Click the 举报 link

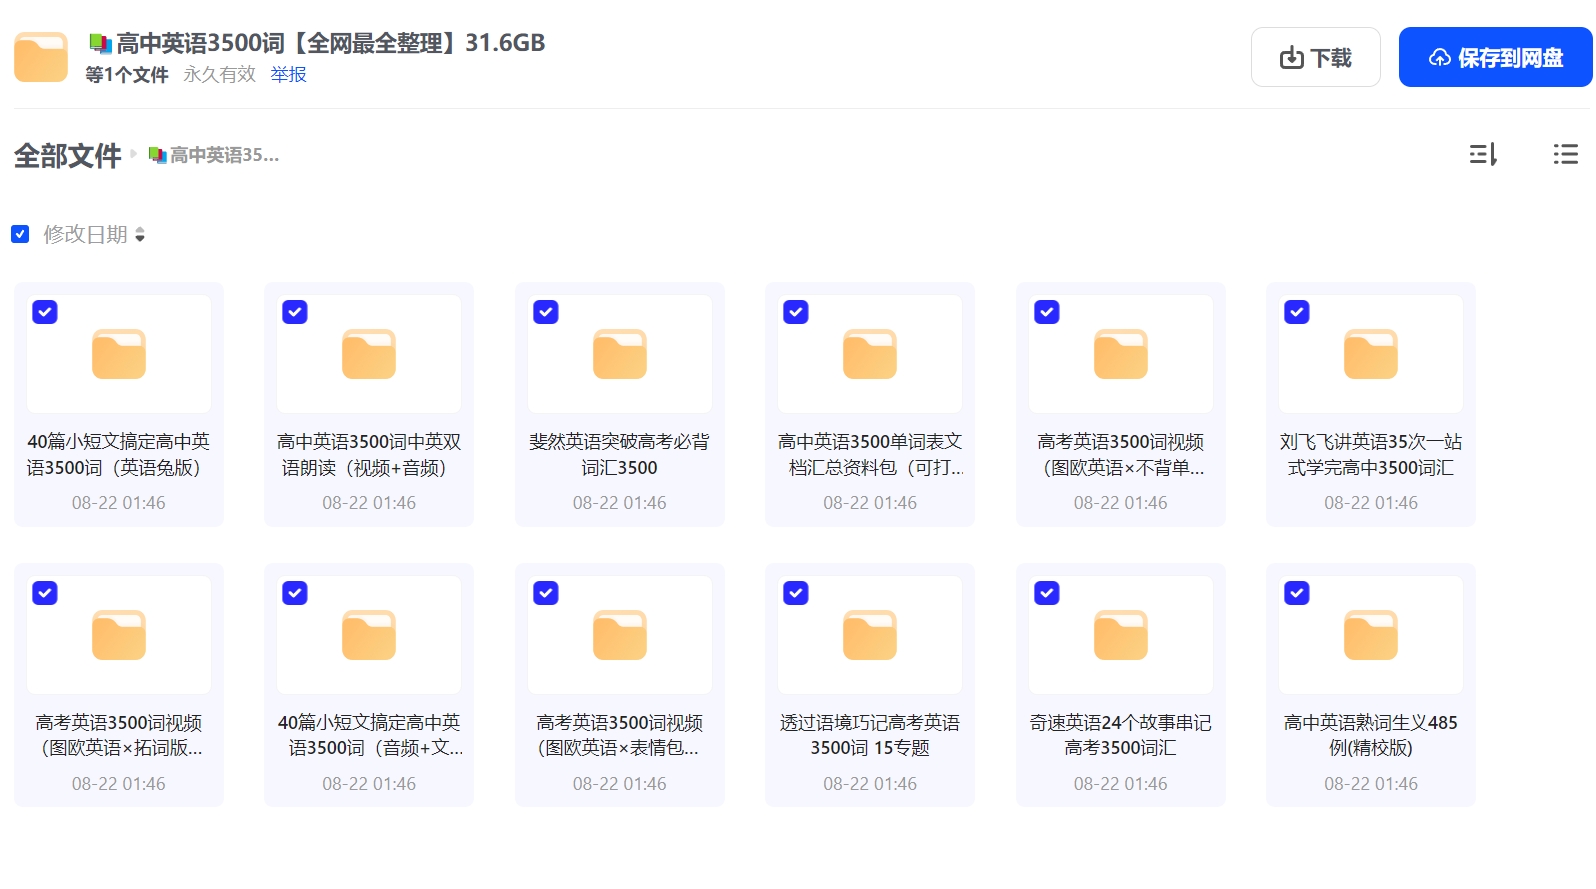[288, 75]
